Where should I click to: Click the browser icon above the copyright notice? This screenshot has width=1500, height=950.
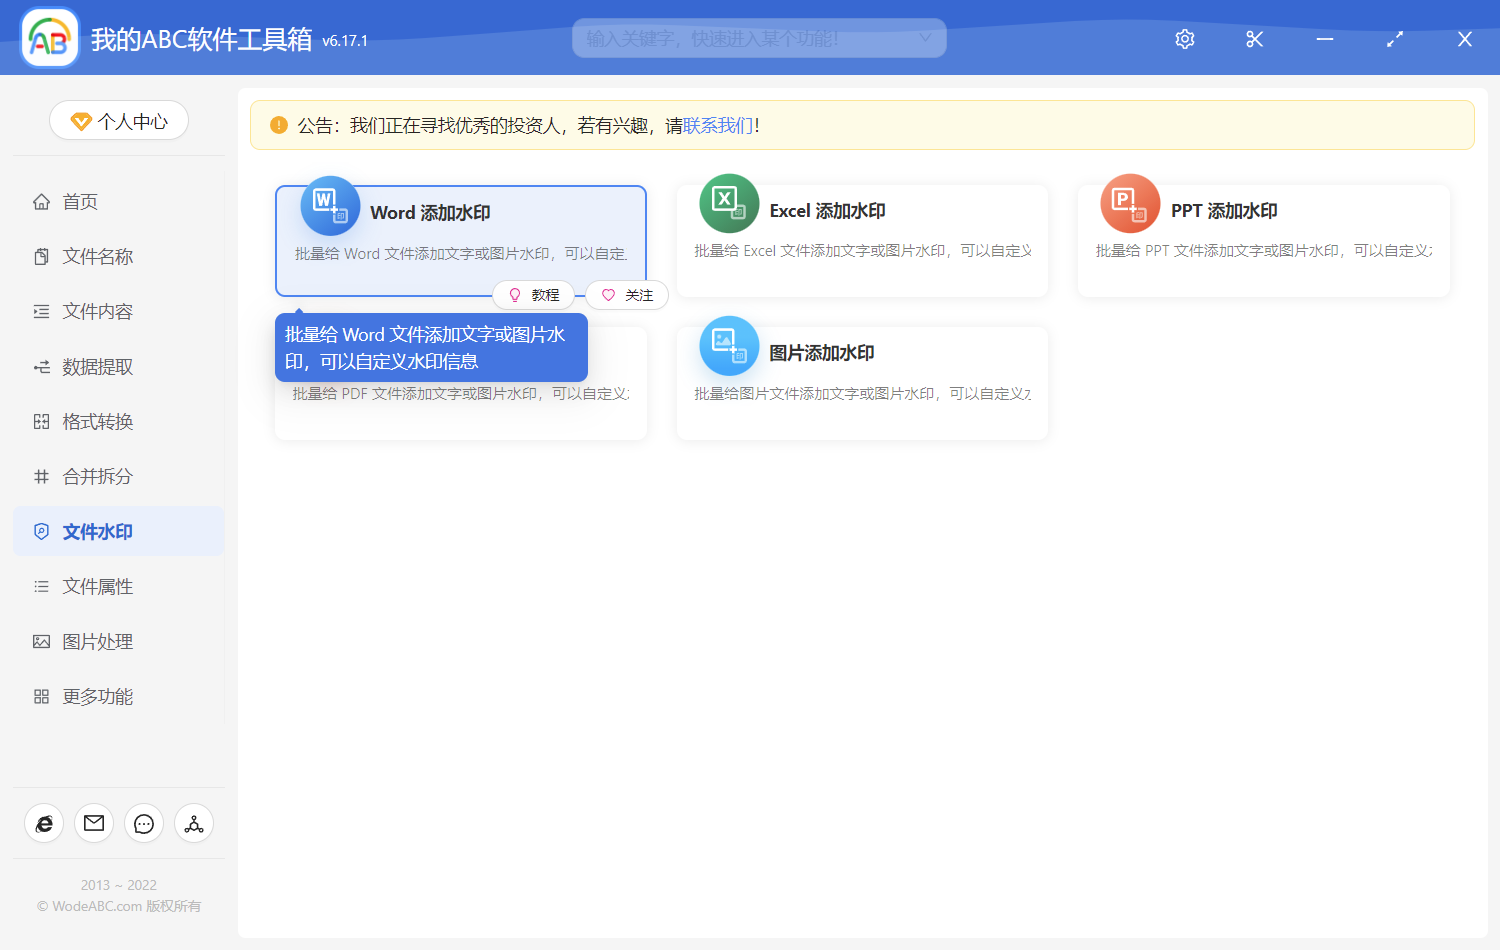pyautogui.click(x=43, y=823)
